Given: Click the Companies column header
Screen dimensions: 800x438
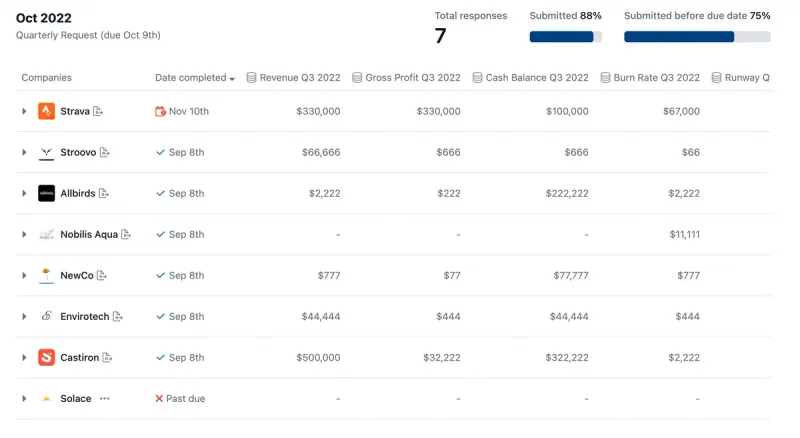Looking at the screenshot, I should (x=46, y=78).
